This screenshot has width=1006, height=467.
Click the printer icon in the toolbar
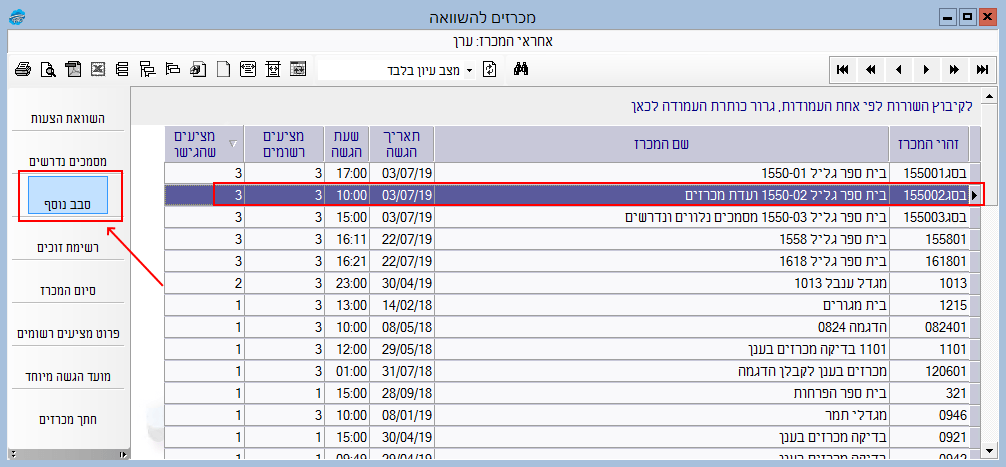pos(23,69)
